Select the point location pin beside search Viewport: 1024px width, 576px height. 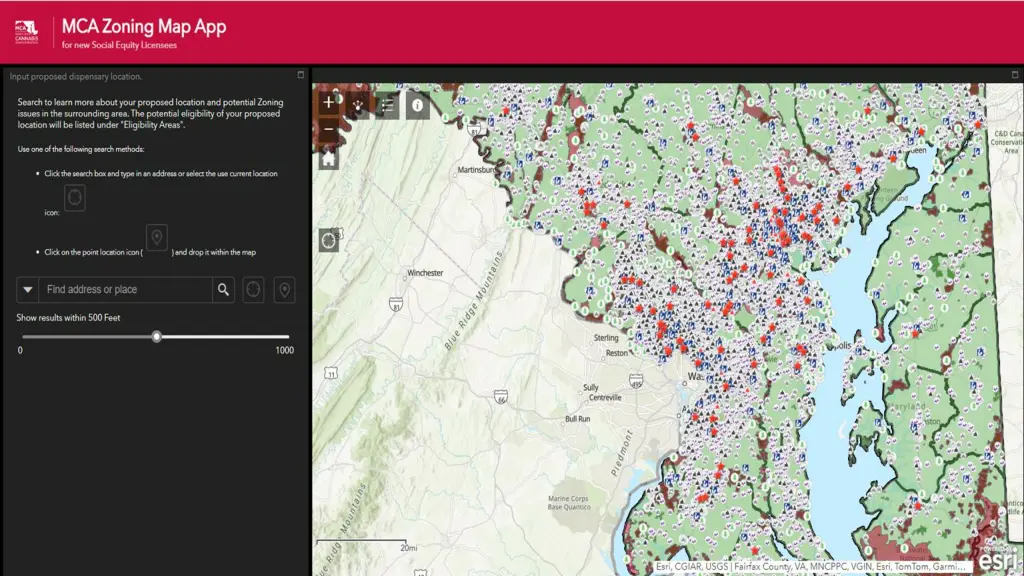point(284,289)
